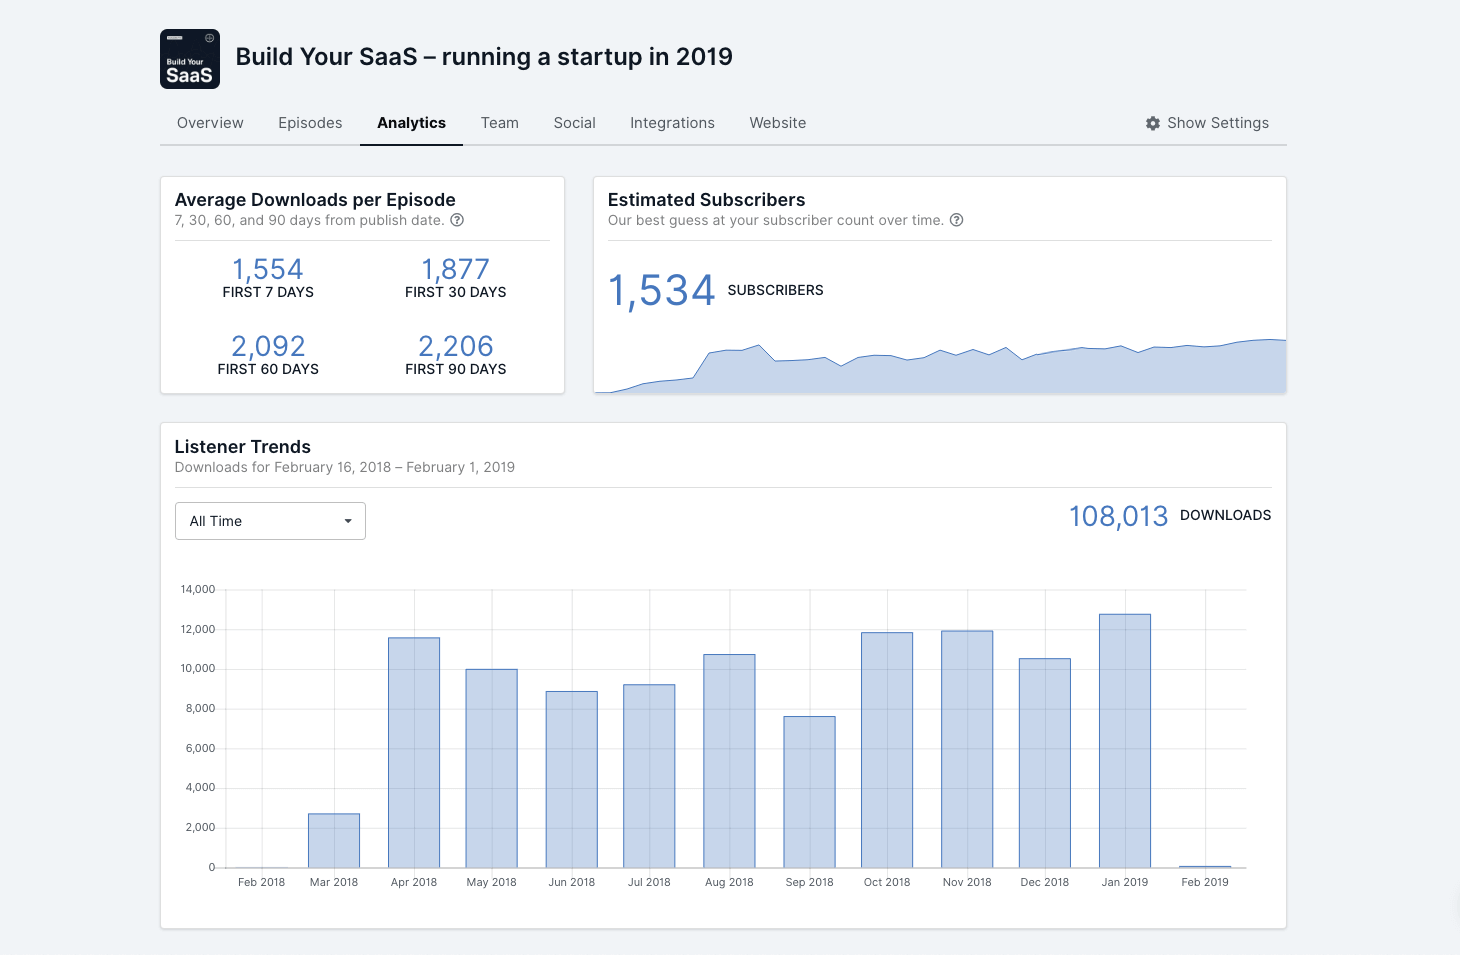Click the gear icon beside Show Settings
Image resolution: width=1460 pixels, height=955 pixels.
1153,123
